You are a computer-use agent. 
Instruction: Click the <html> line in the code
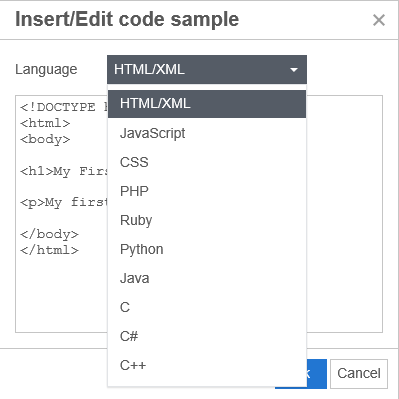45,123
